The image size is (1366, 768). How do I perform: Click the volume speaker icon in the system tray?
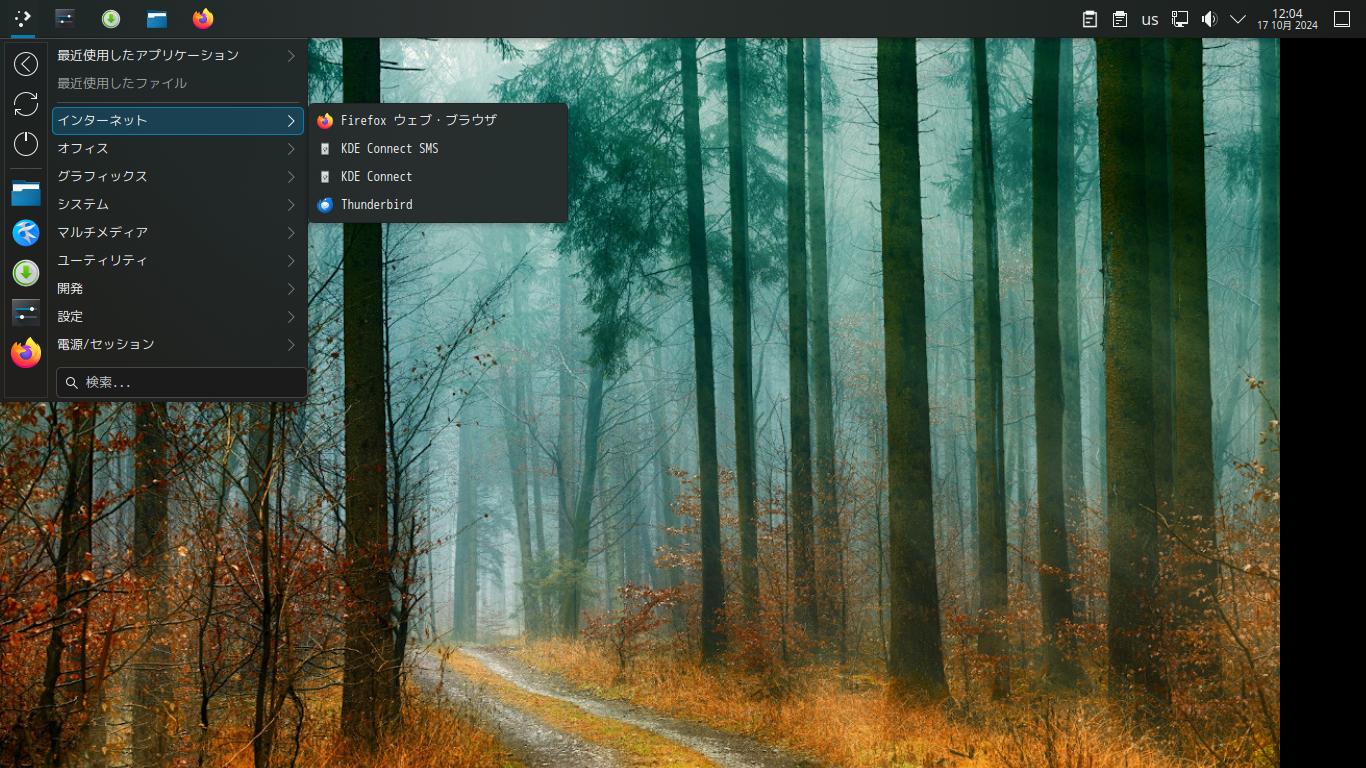[x=1209, y=19]
